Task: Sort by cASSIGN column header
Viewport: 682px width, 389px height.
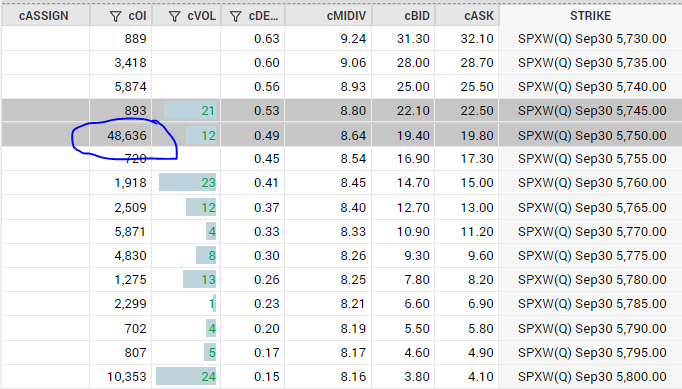Action: coord(43,16)
